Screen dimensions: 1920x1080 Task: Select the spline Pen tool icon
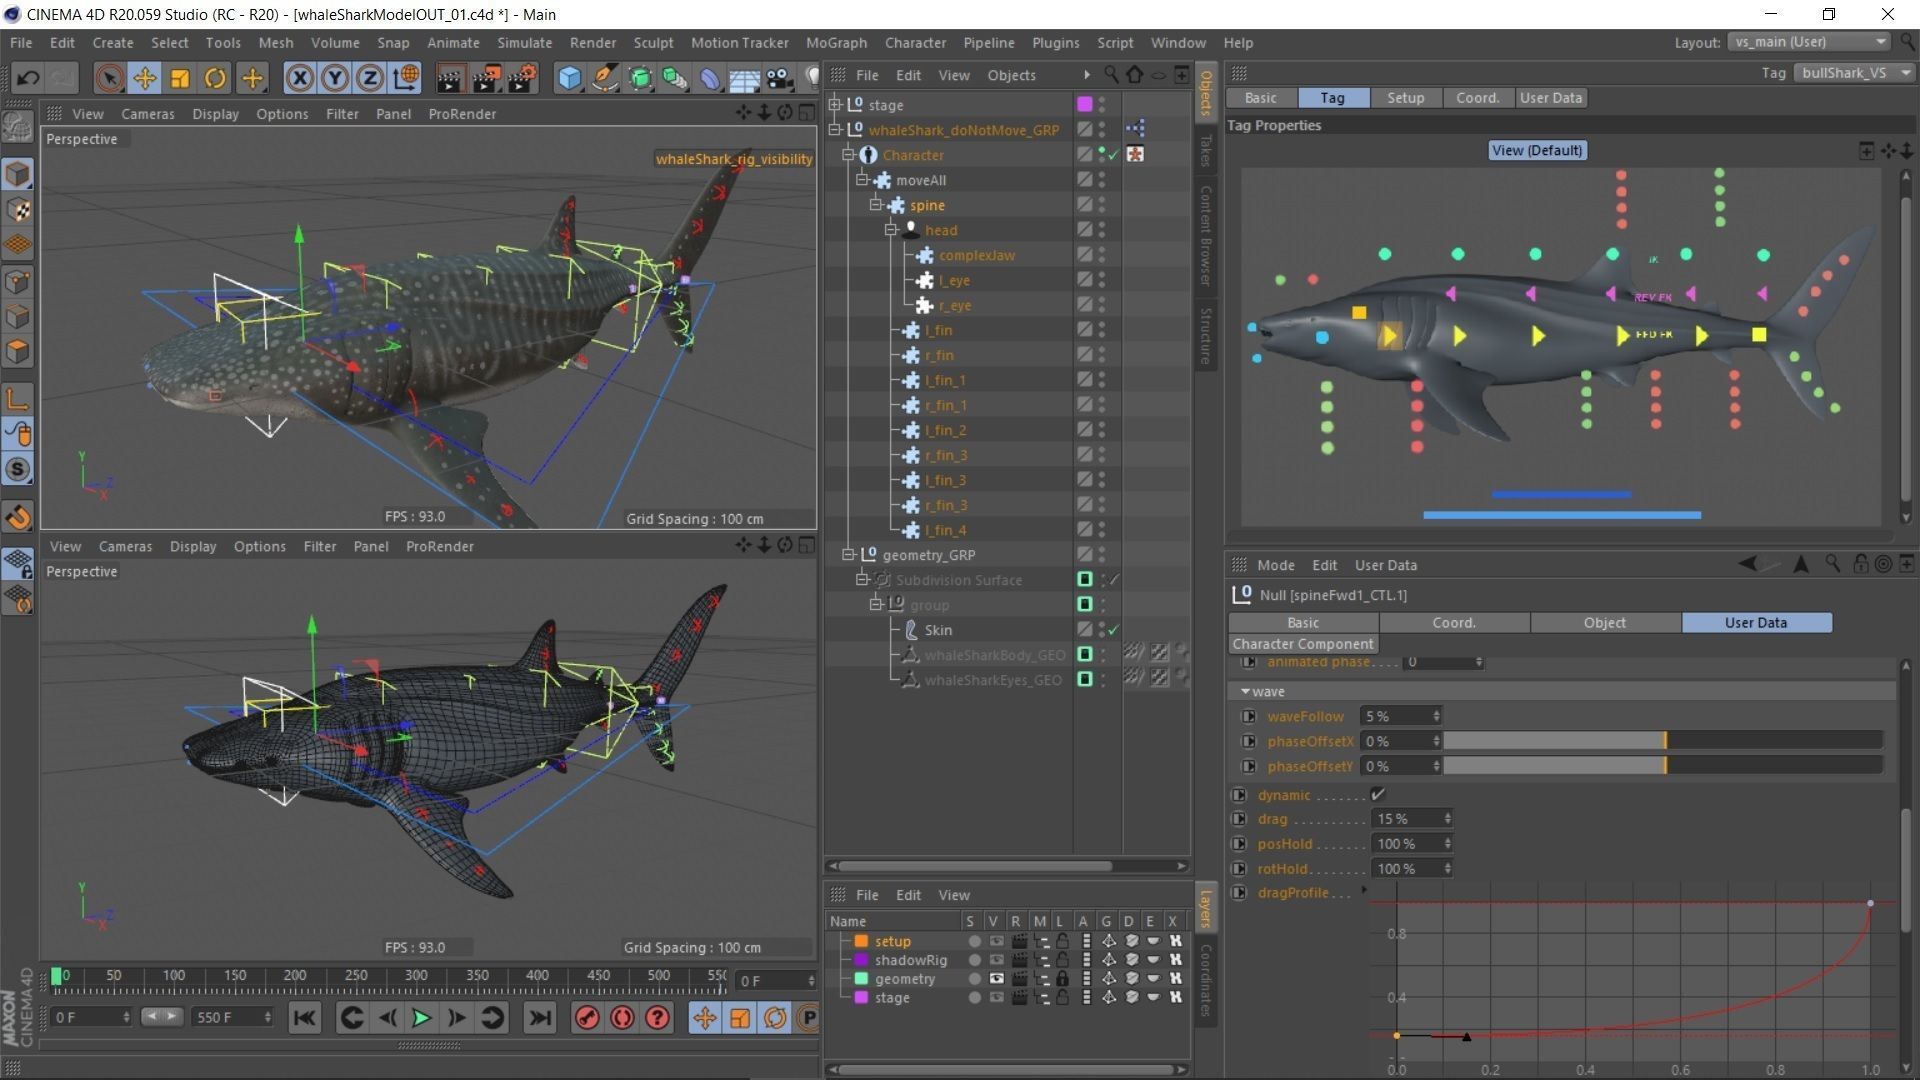click(x=605, y=78)
